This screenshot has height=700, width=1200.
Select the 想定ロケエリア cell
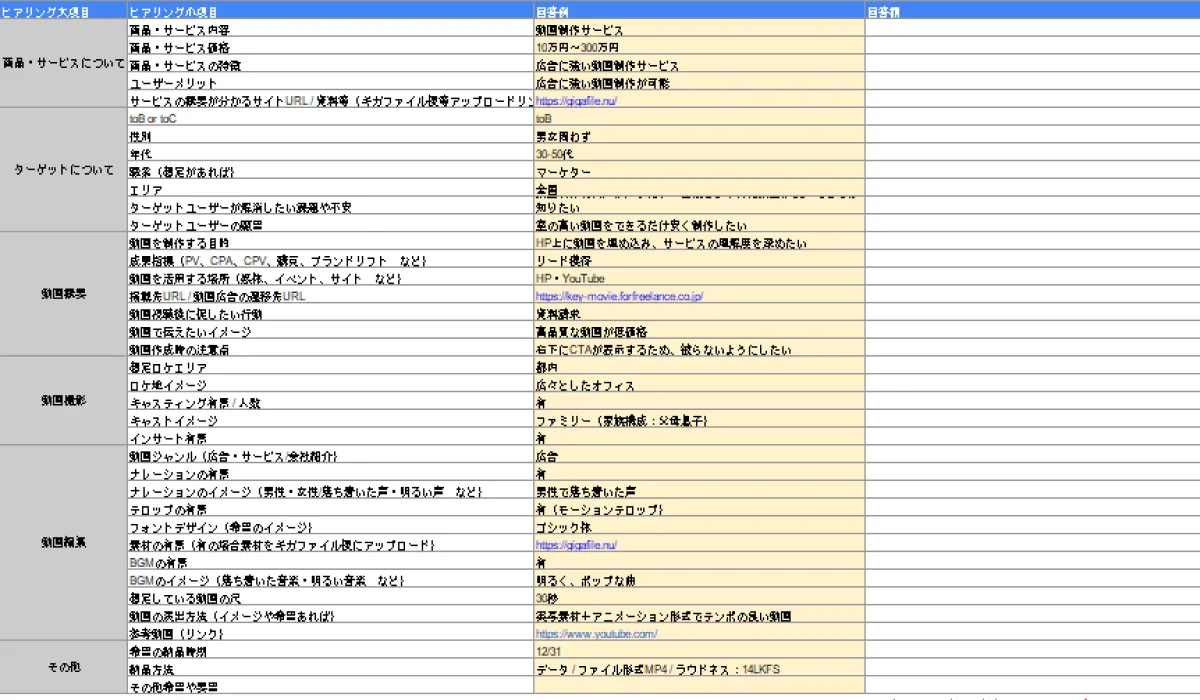point(330,368)
